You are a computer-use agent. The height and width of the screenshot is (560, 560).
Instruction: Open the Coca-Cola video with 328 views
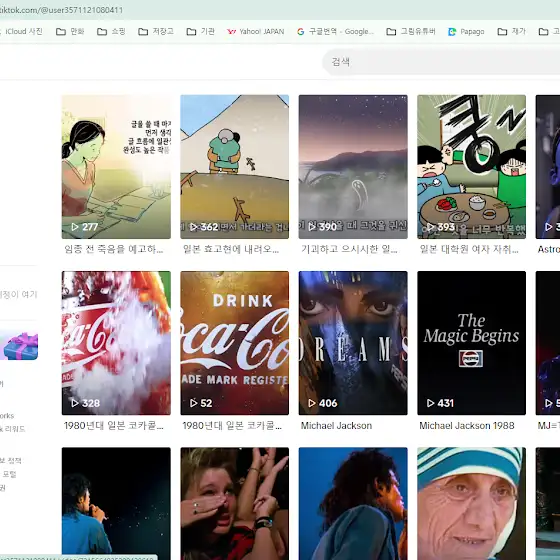[x=116, y=343]
